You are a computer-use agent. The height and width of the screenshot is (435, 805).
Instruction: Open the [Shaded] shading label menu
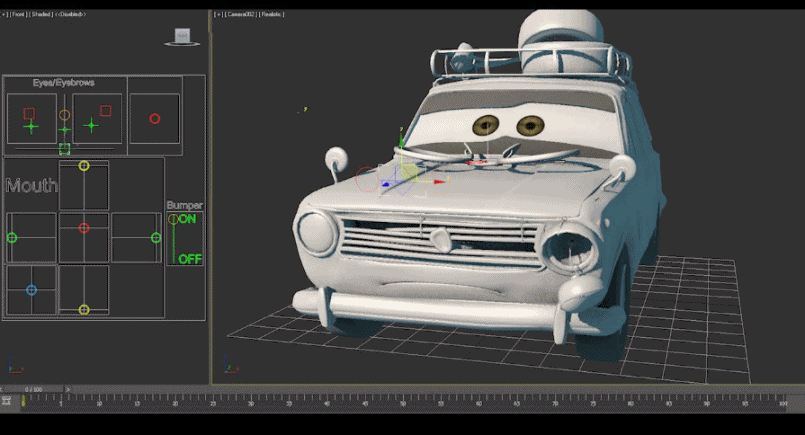point(41,14)
